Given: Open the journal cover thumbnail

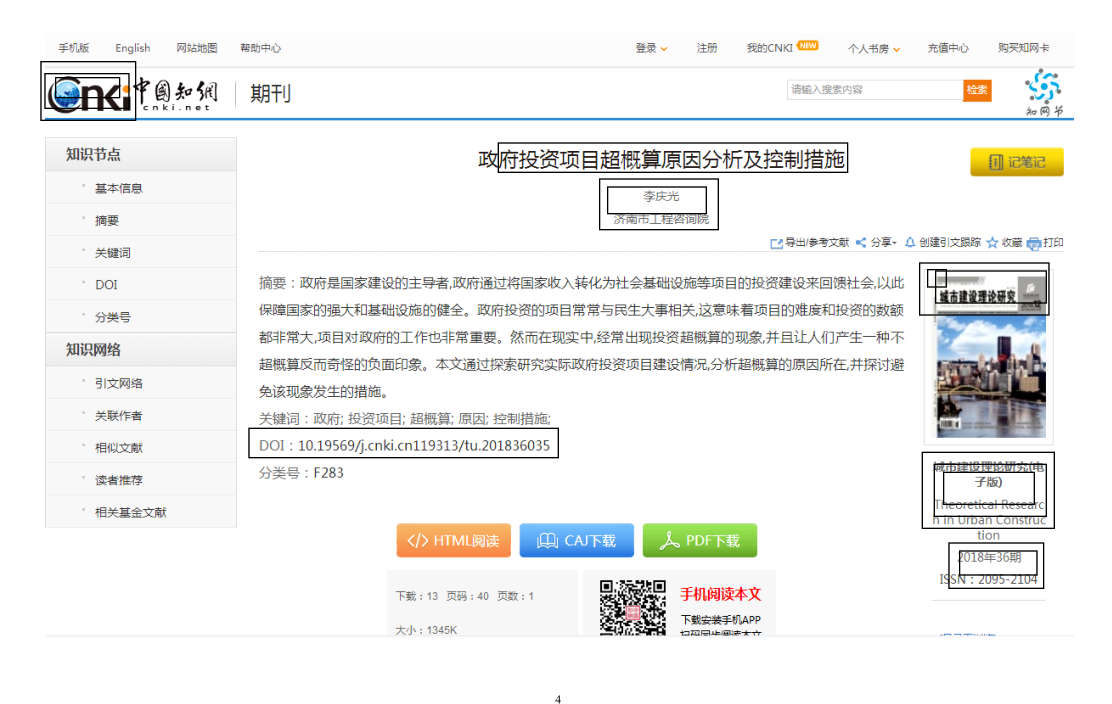Looking at the screenshot, I should (988, 360).
